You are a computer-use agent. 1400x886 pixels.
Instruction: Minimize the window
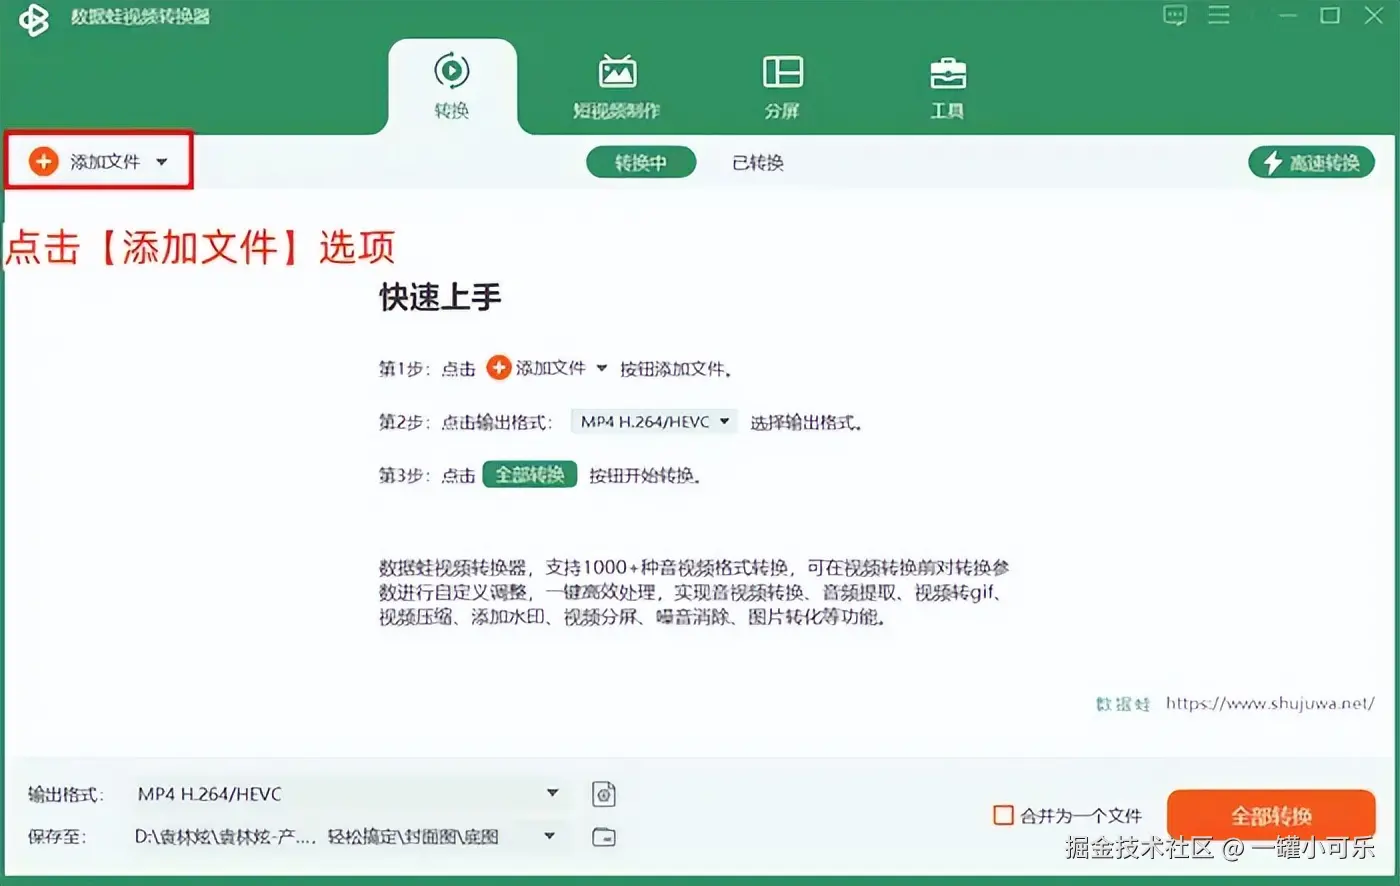click(1287, 15)
